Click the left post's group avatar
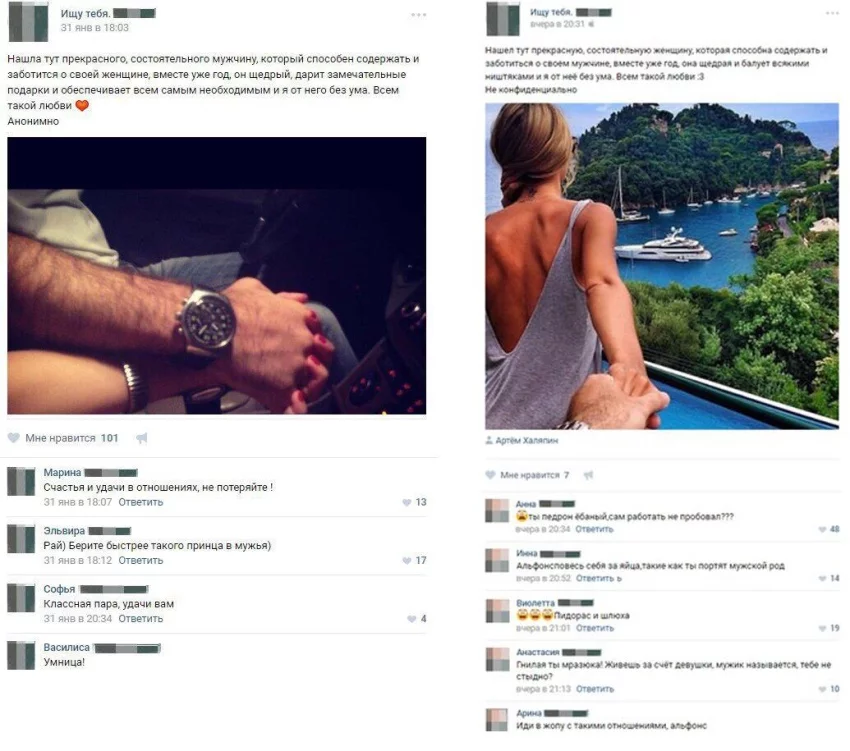The image size is (850, 751). coord(28,21)
